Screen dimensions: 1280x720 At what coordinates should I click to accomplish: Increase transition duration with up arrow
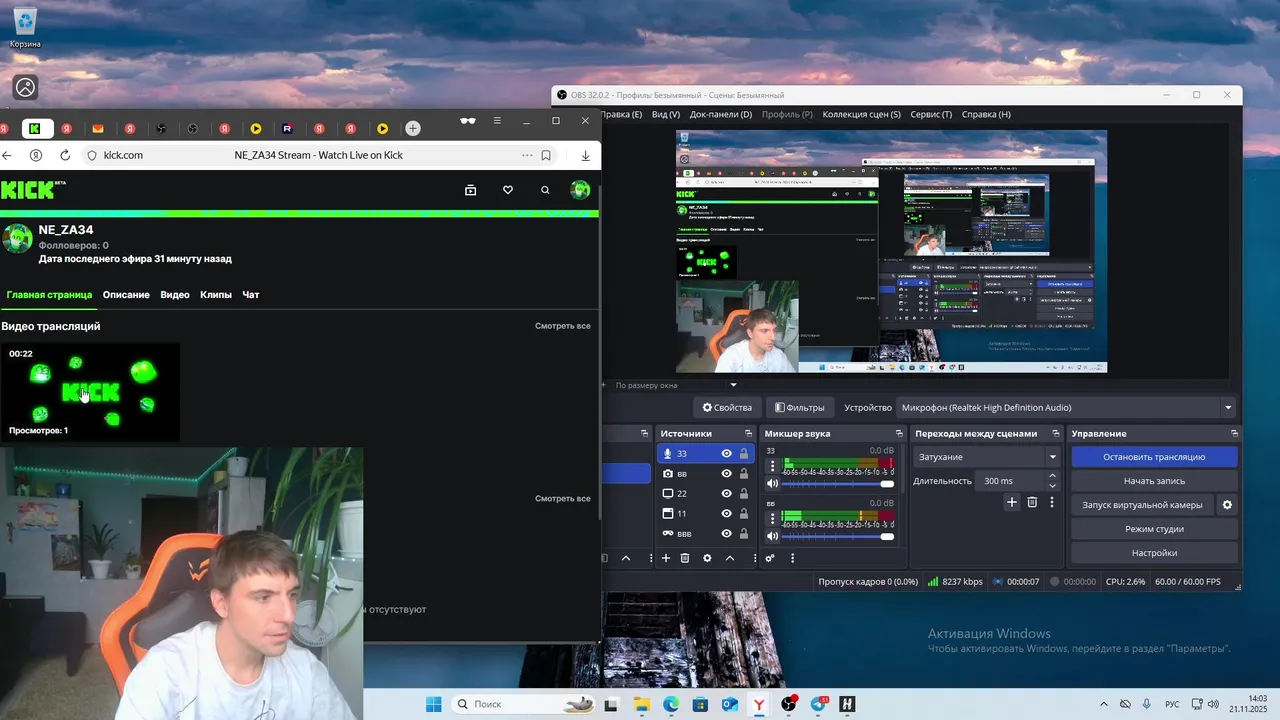point(1052,477)
